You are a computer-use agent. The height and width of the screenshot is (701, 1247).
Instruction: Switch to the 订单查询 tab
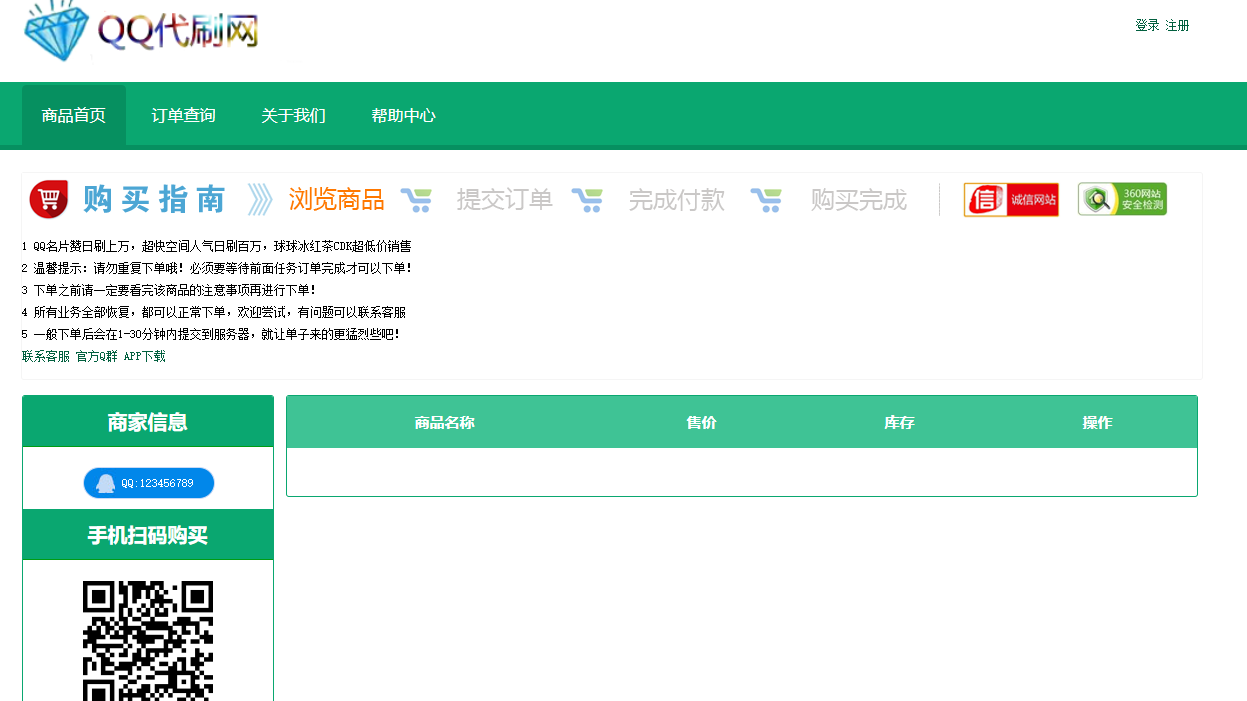[x=184, y=115]
